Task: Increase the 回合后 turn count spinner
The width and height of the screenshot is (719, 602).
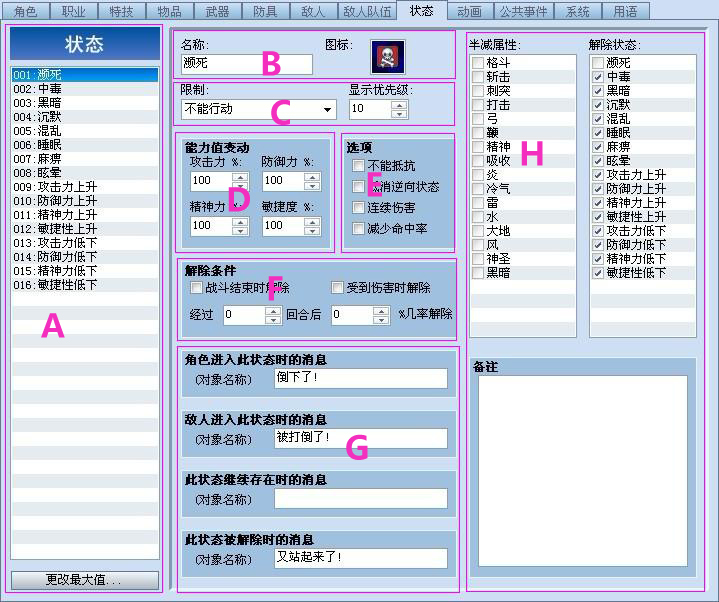Action: tap(273, 311)
